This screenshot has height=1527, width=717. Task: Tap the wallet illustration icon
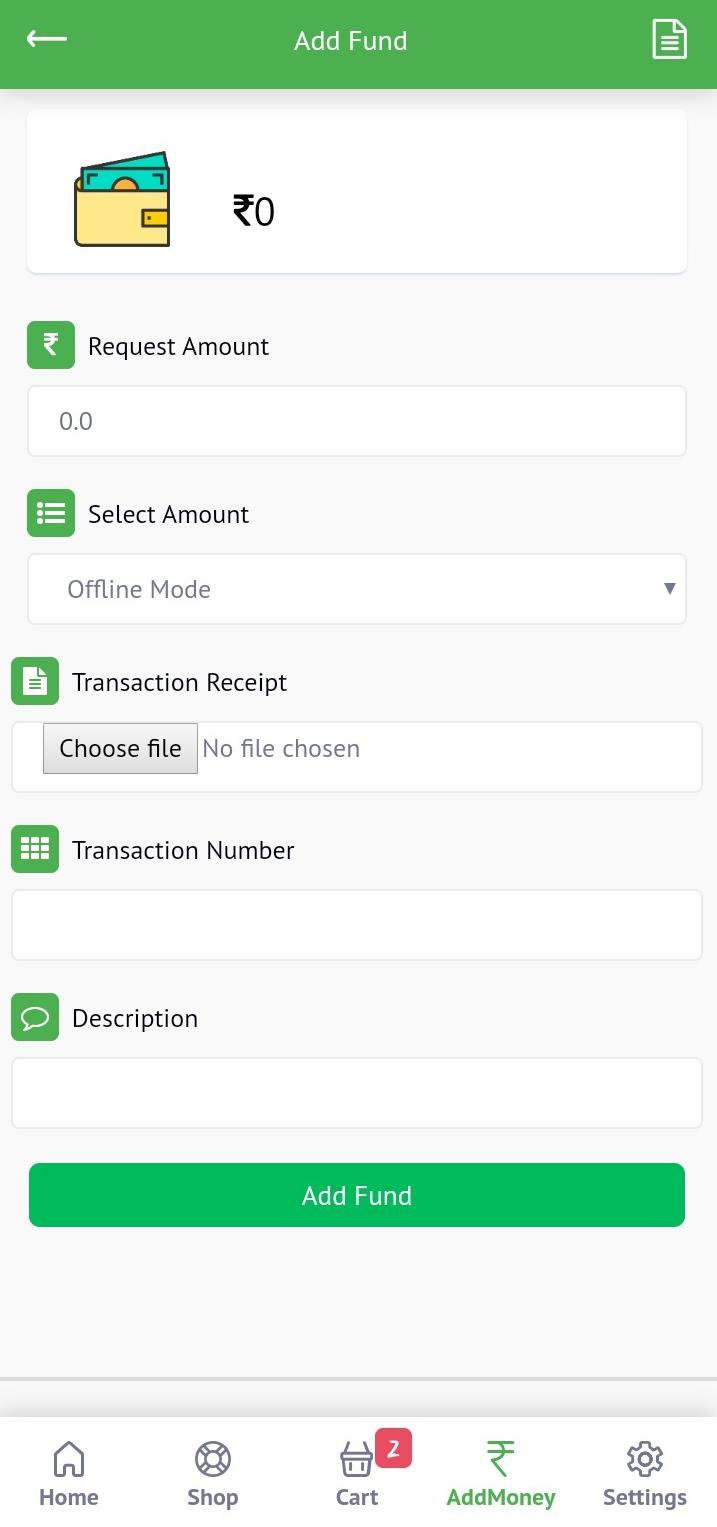click(122, 200)
